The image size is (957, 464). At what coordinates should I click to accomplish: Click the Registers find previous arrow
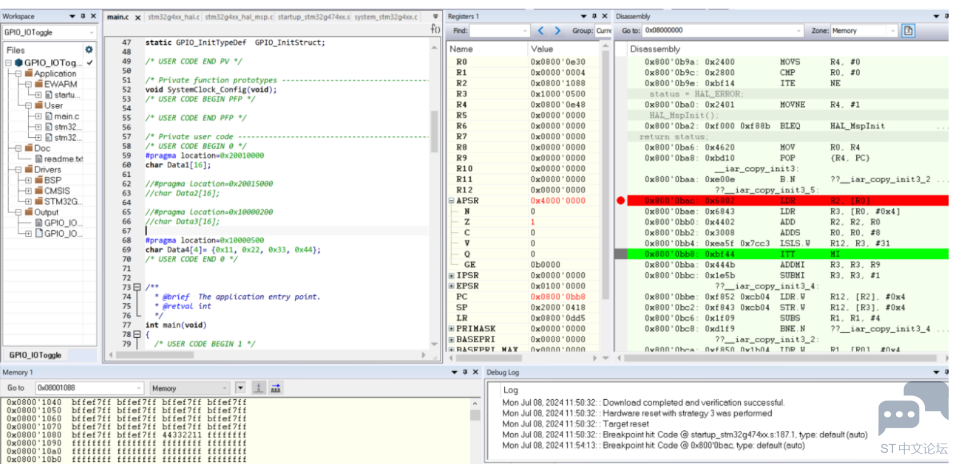[541, 31]
